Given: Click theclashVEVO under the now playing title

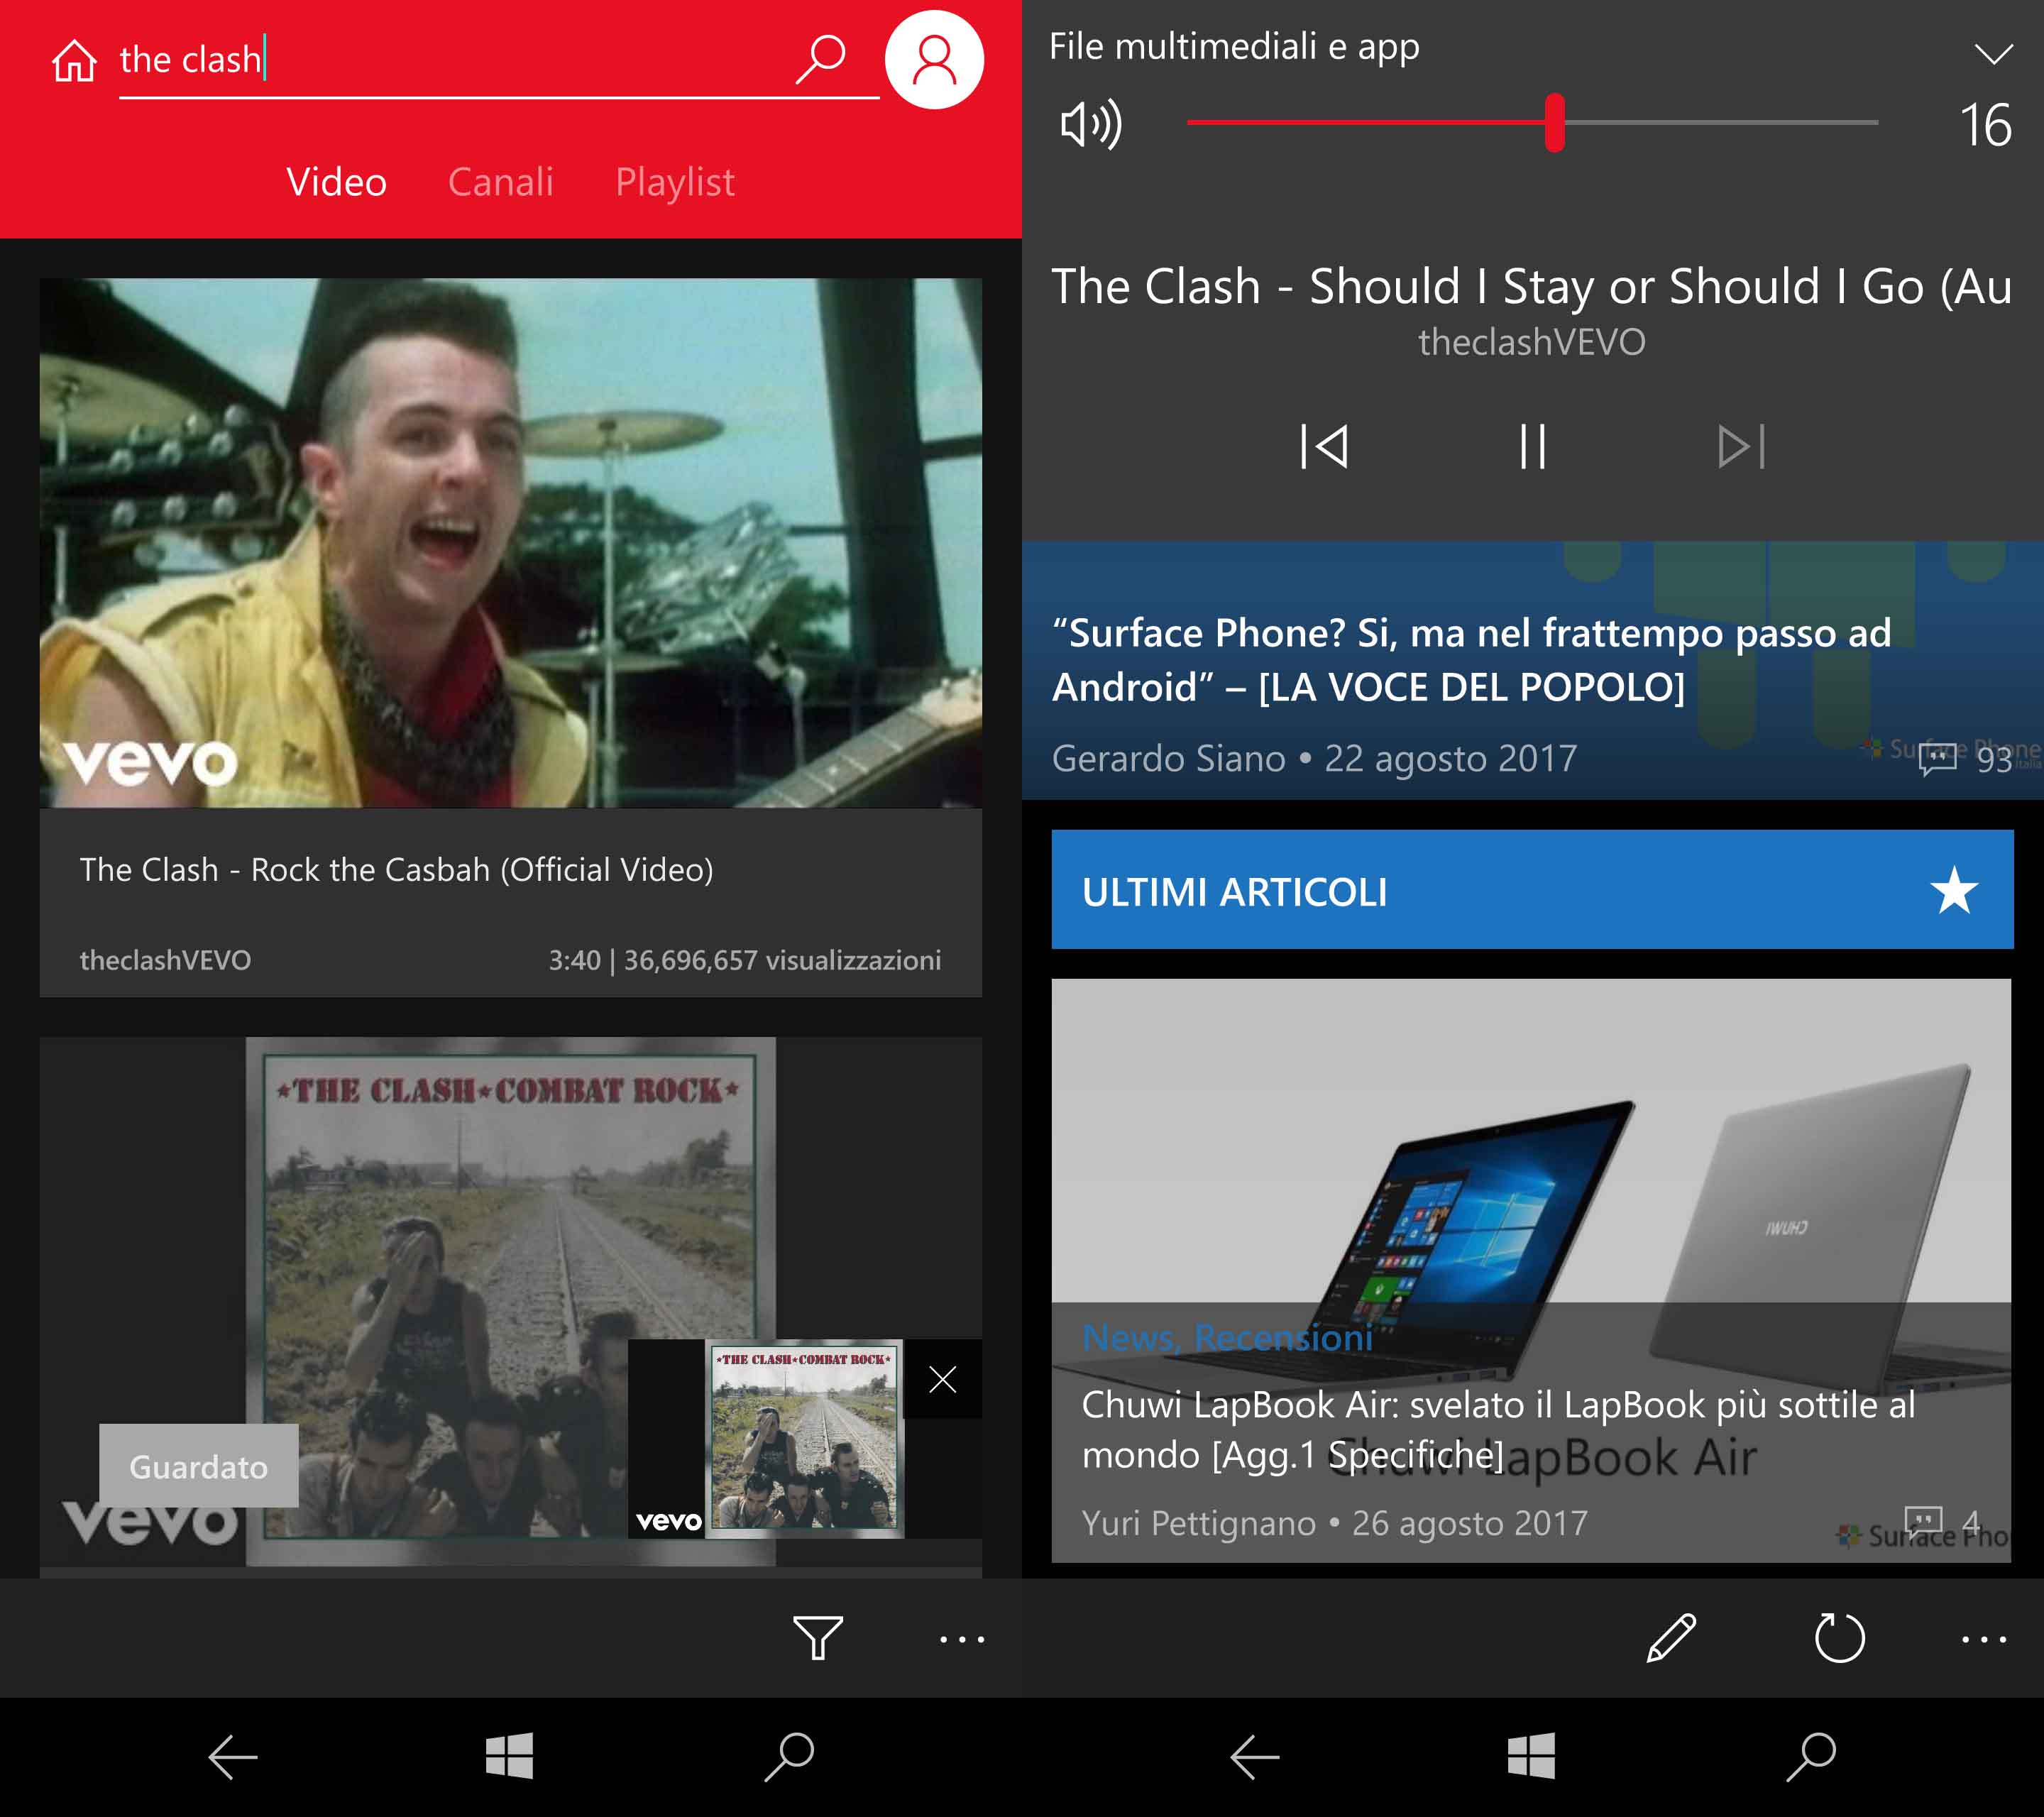Looking at the screenshot, I should pos(1531,342).
